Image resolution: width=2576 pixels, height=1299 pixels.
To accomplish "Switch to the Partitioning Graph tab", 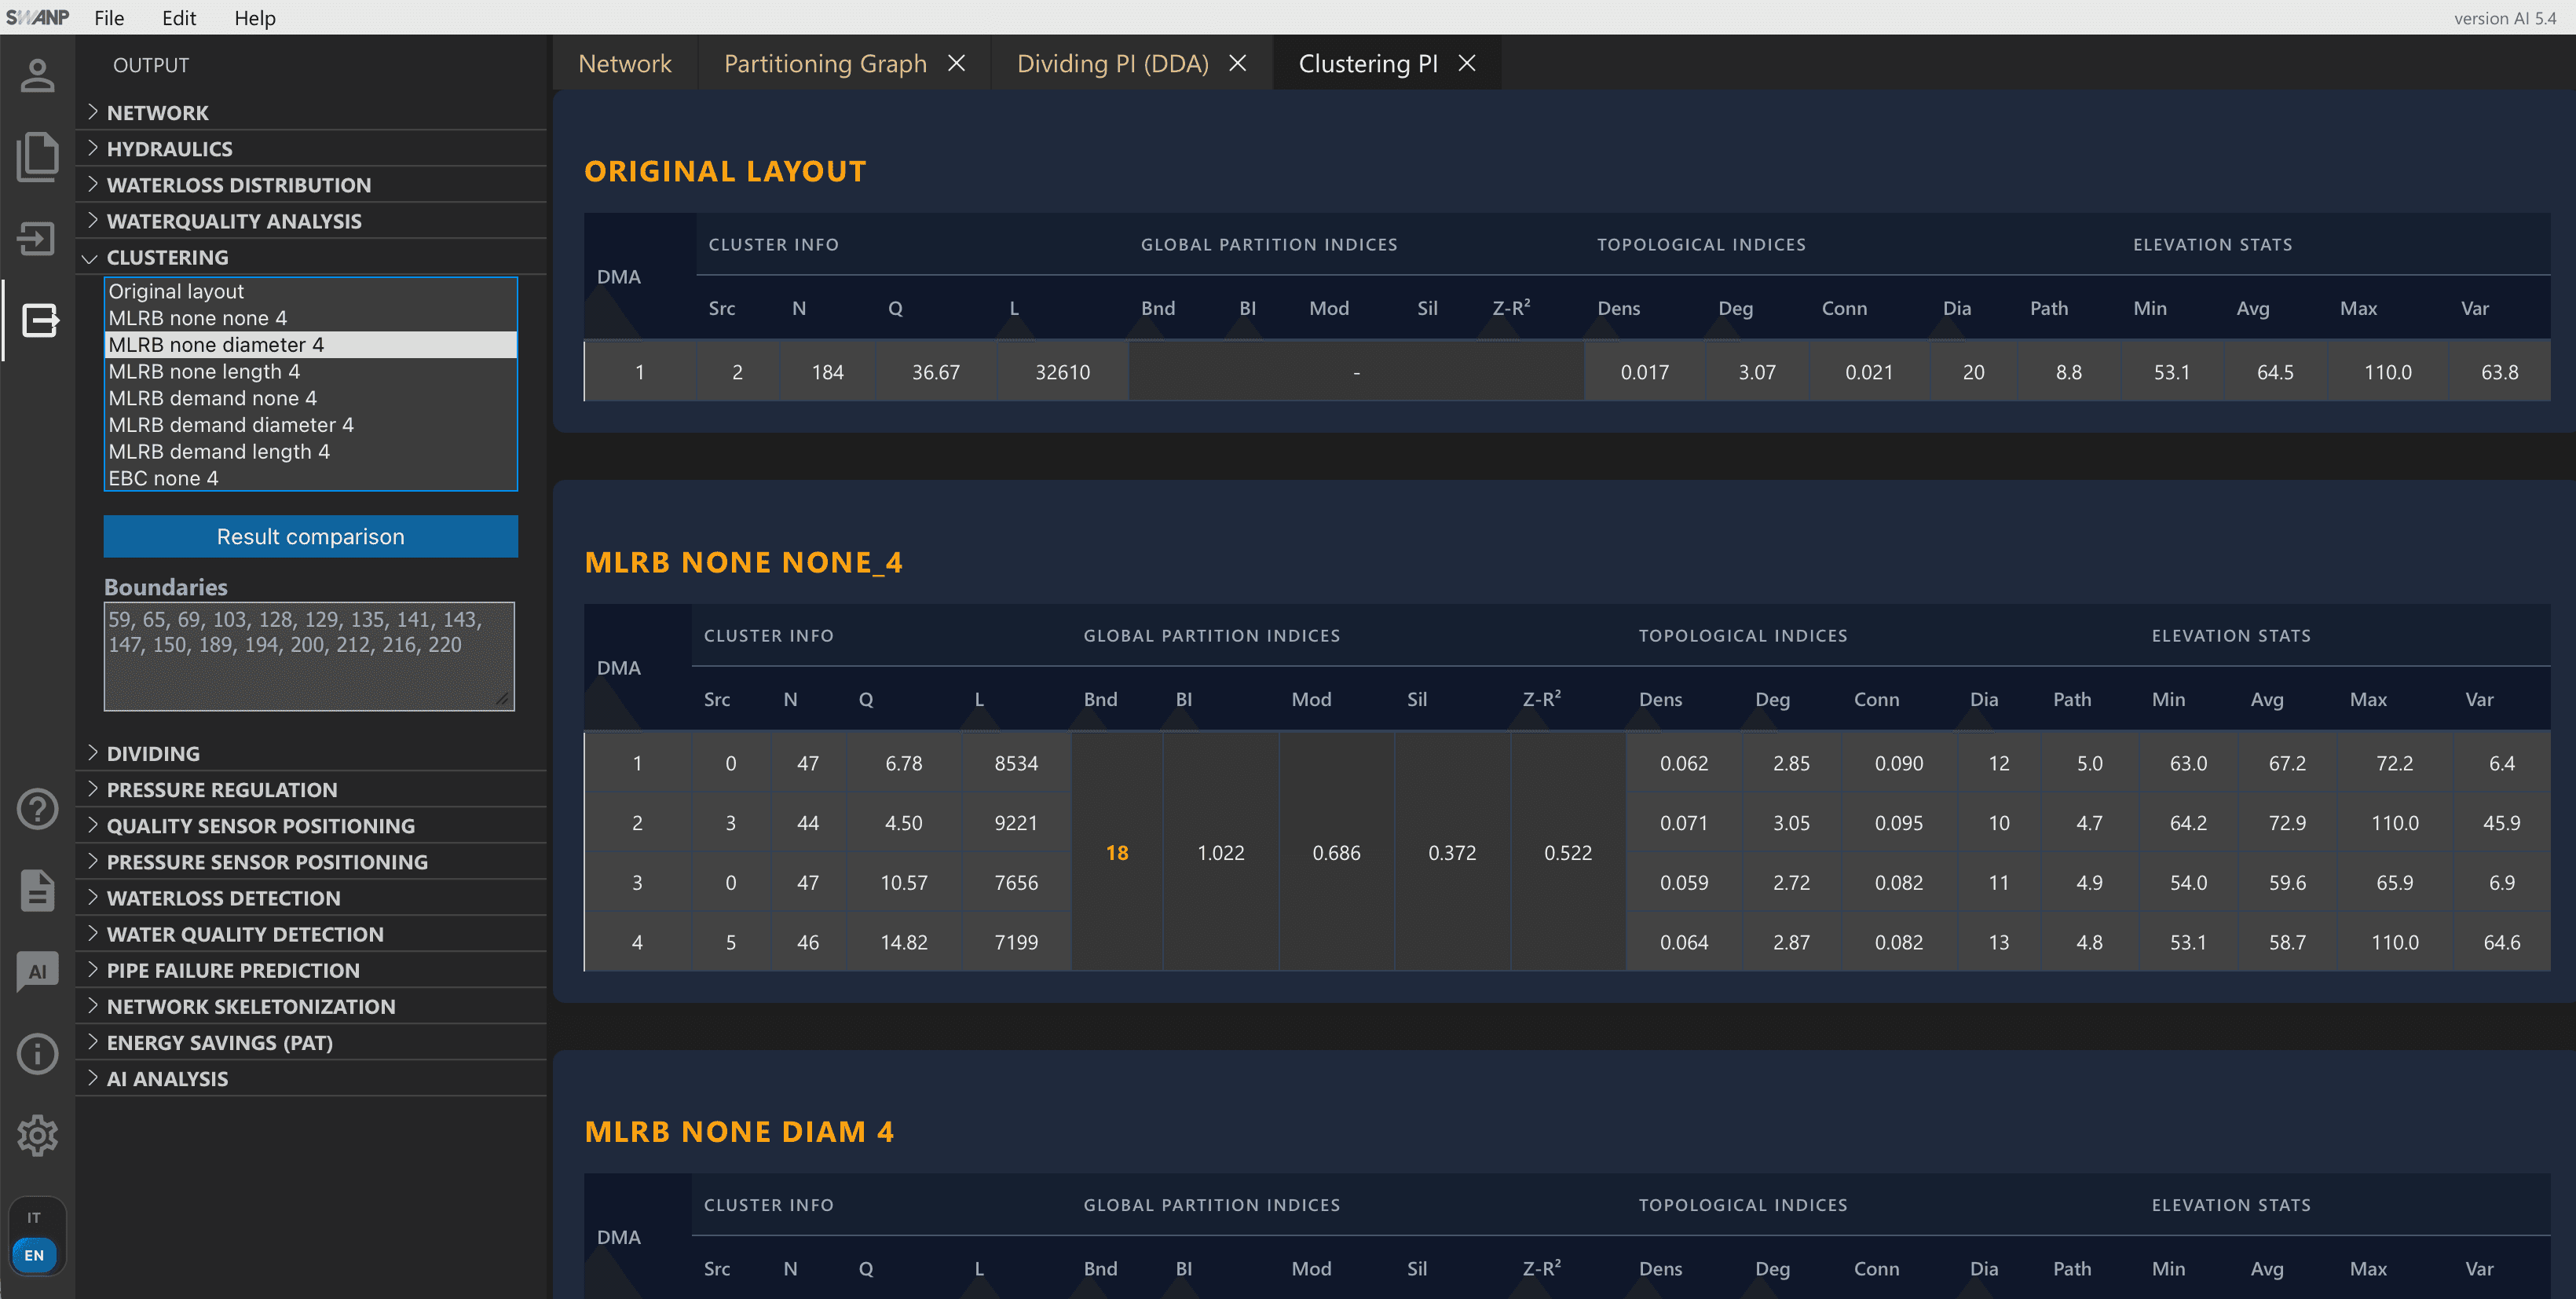I will [825, 63].
